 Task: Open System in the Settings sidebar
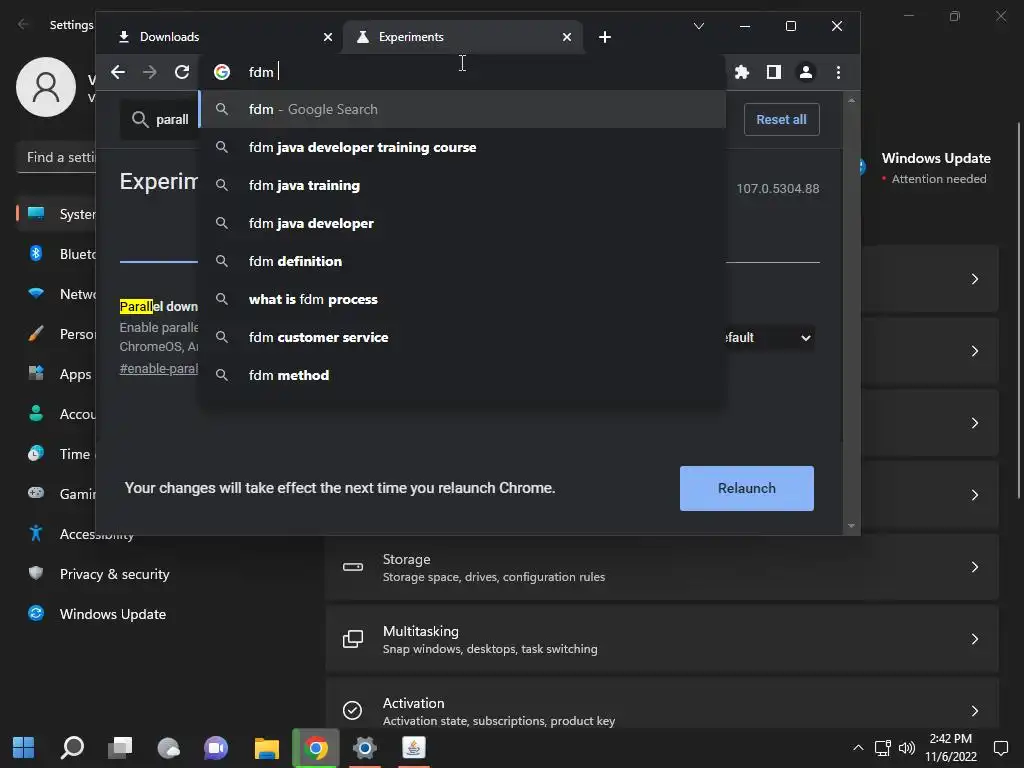tap(57, 214)
